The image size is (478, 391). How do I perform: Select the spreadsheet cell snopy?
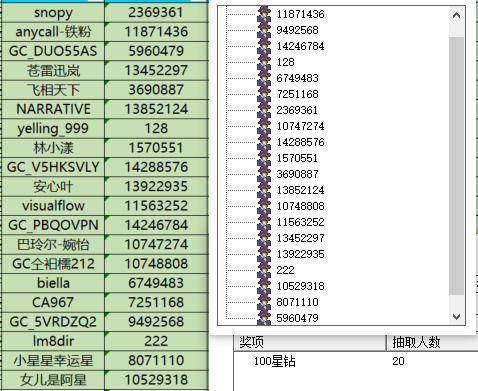(x=53, y=13)
